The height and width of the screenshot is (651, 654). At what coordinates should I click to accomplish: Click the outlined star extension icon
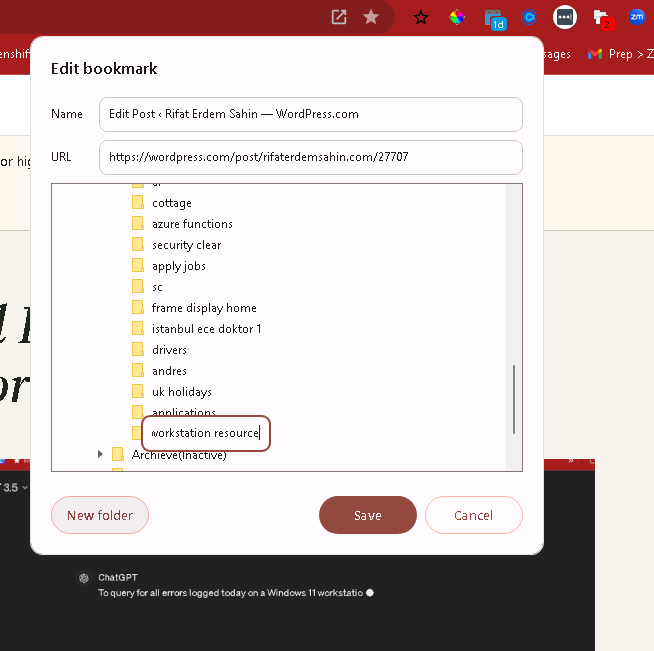tap(420, 18)
